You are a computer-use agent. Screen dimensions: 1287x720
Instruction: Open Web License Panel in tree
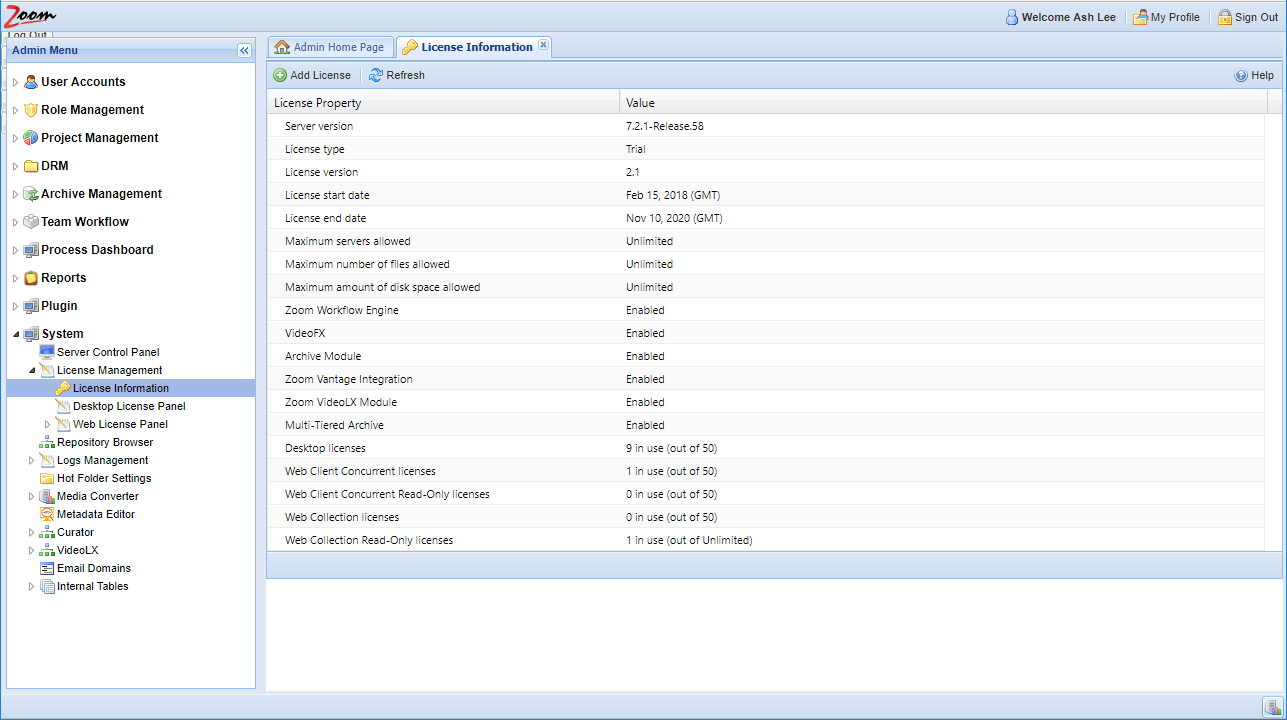click(x=120, y=424)
